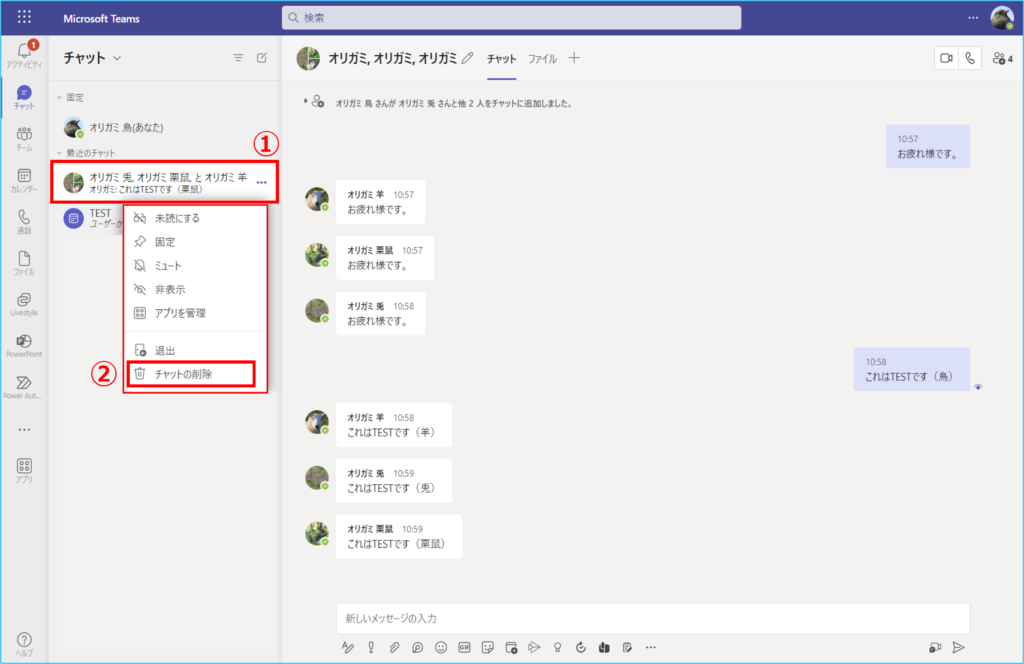The width and height of the screenshot is (1024, 664).
Task: Select ミュート in the context menu
Action: [167, 266]
